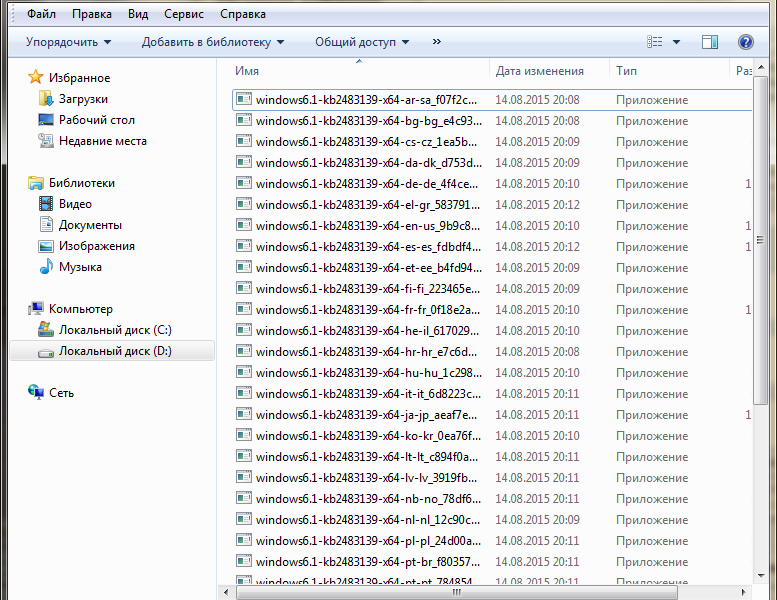Viewport: 777px width, 600px height.
Task: Click icon of the de-de file
Action: pos(244,183)
